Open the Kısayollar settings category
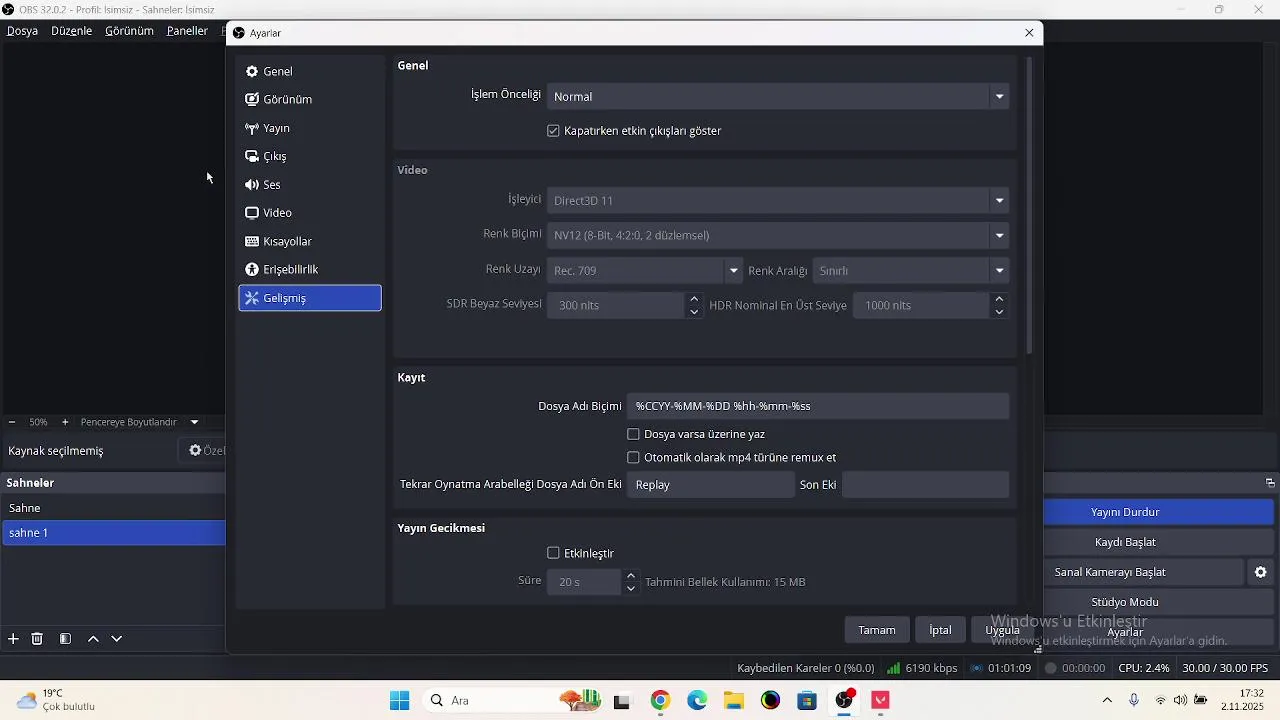Screen dimensions: 1280x720 tap(310, 241)
